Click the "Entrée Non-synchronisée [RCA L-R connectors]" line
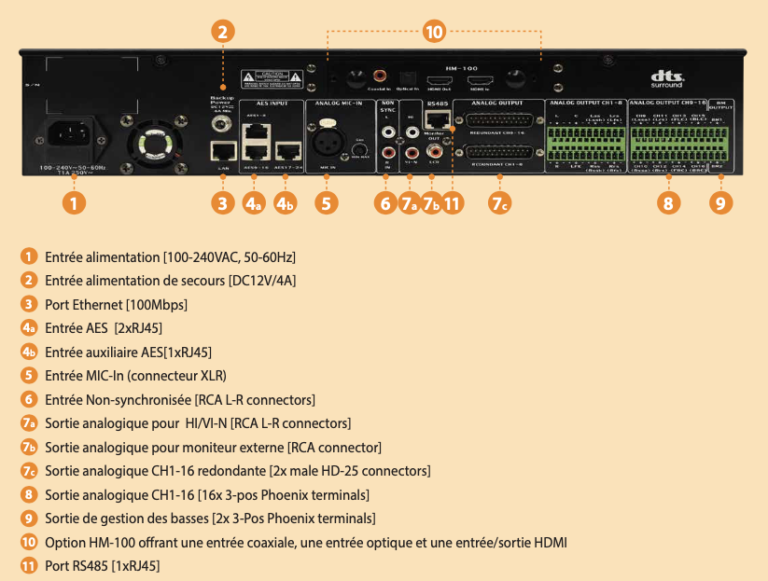The height and width of the screenshot is (581, 768). tap(180, 400)
